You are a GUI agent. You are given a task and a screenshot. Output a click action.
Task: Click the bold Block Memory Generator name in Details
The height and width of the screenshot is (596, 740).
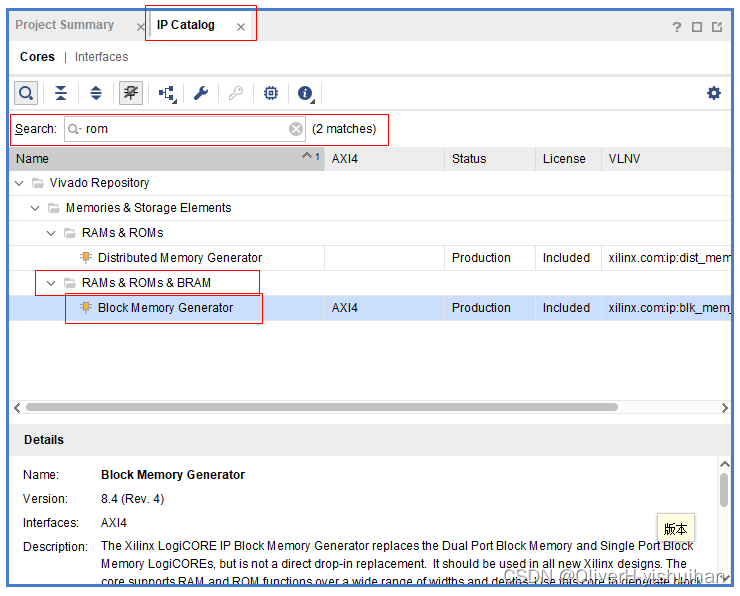(x=173, y=475)
